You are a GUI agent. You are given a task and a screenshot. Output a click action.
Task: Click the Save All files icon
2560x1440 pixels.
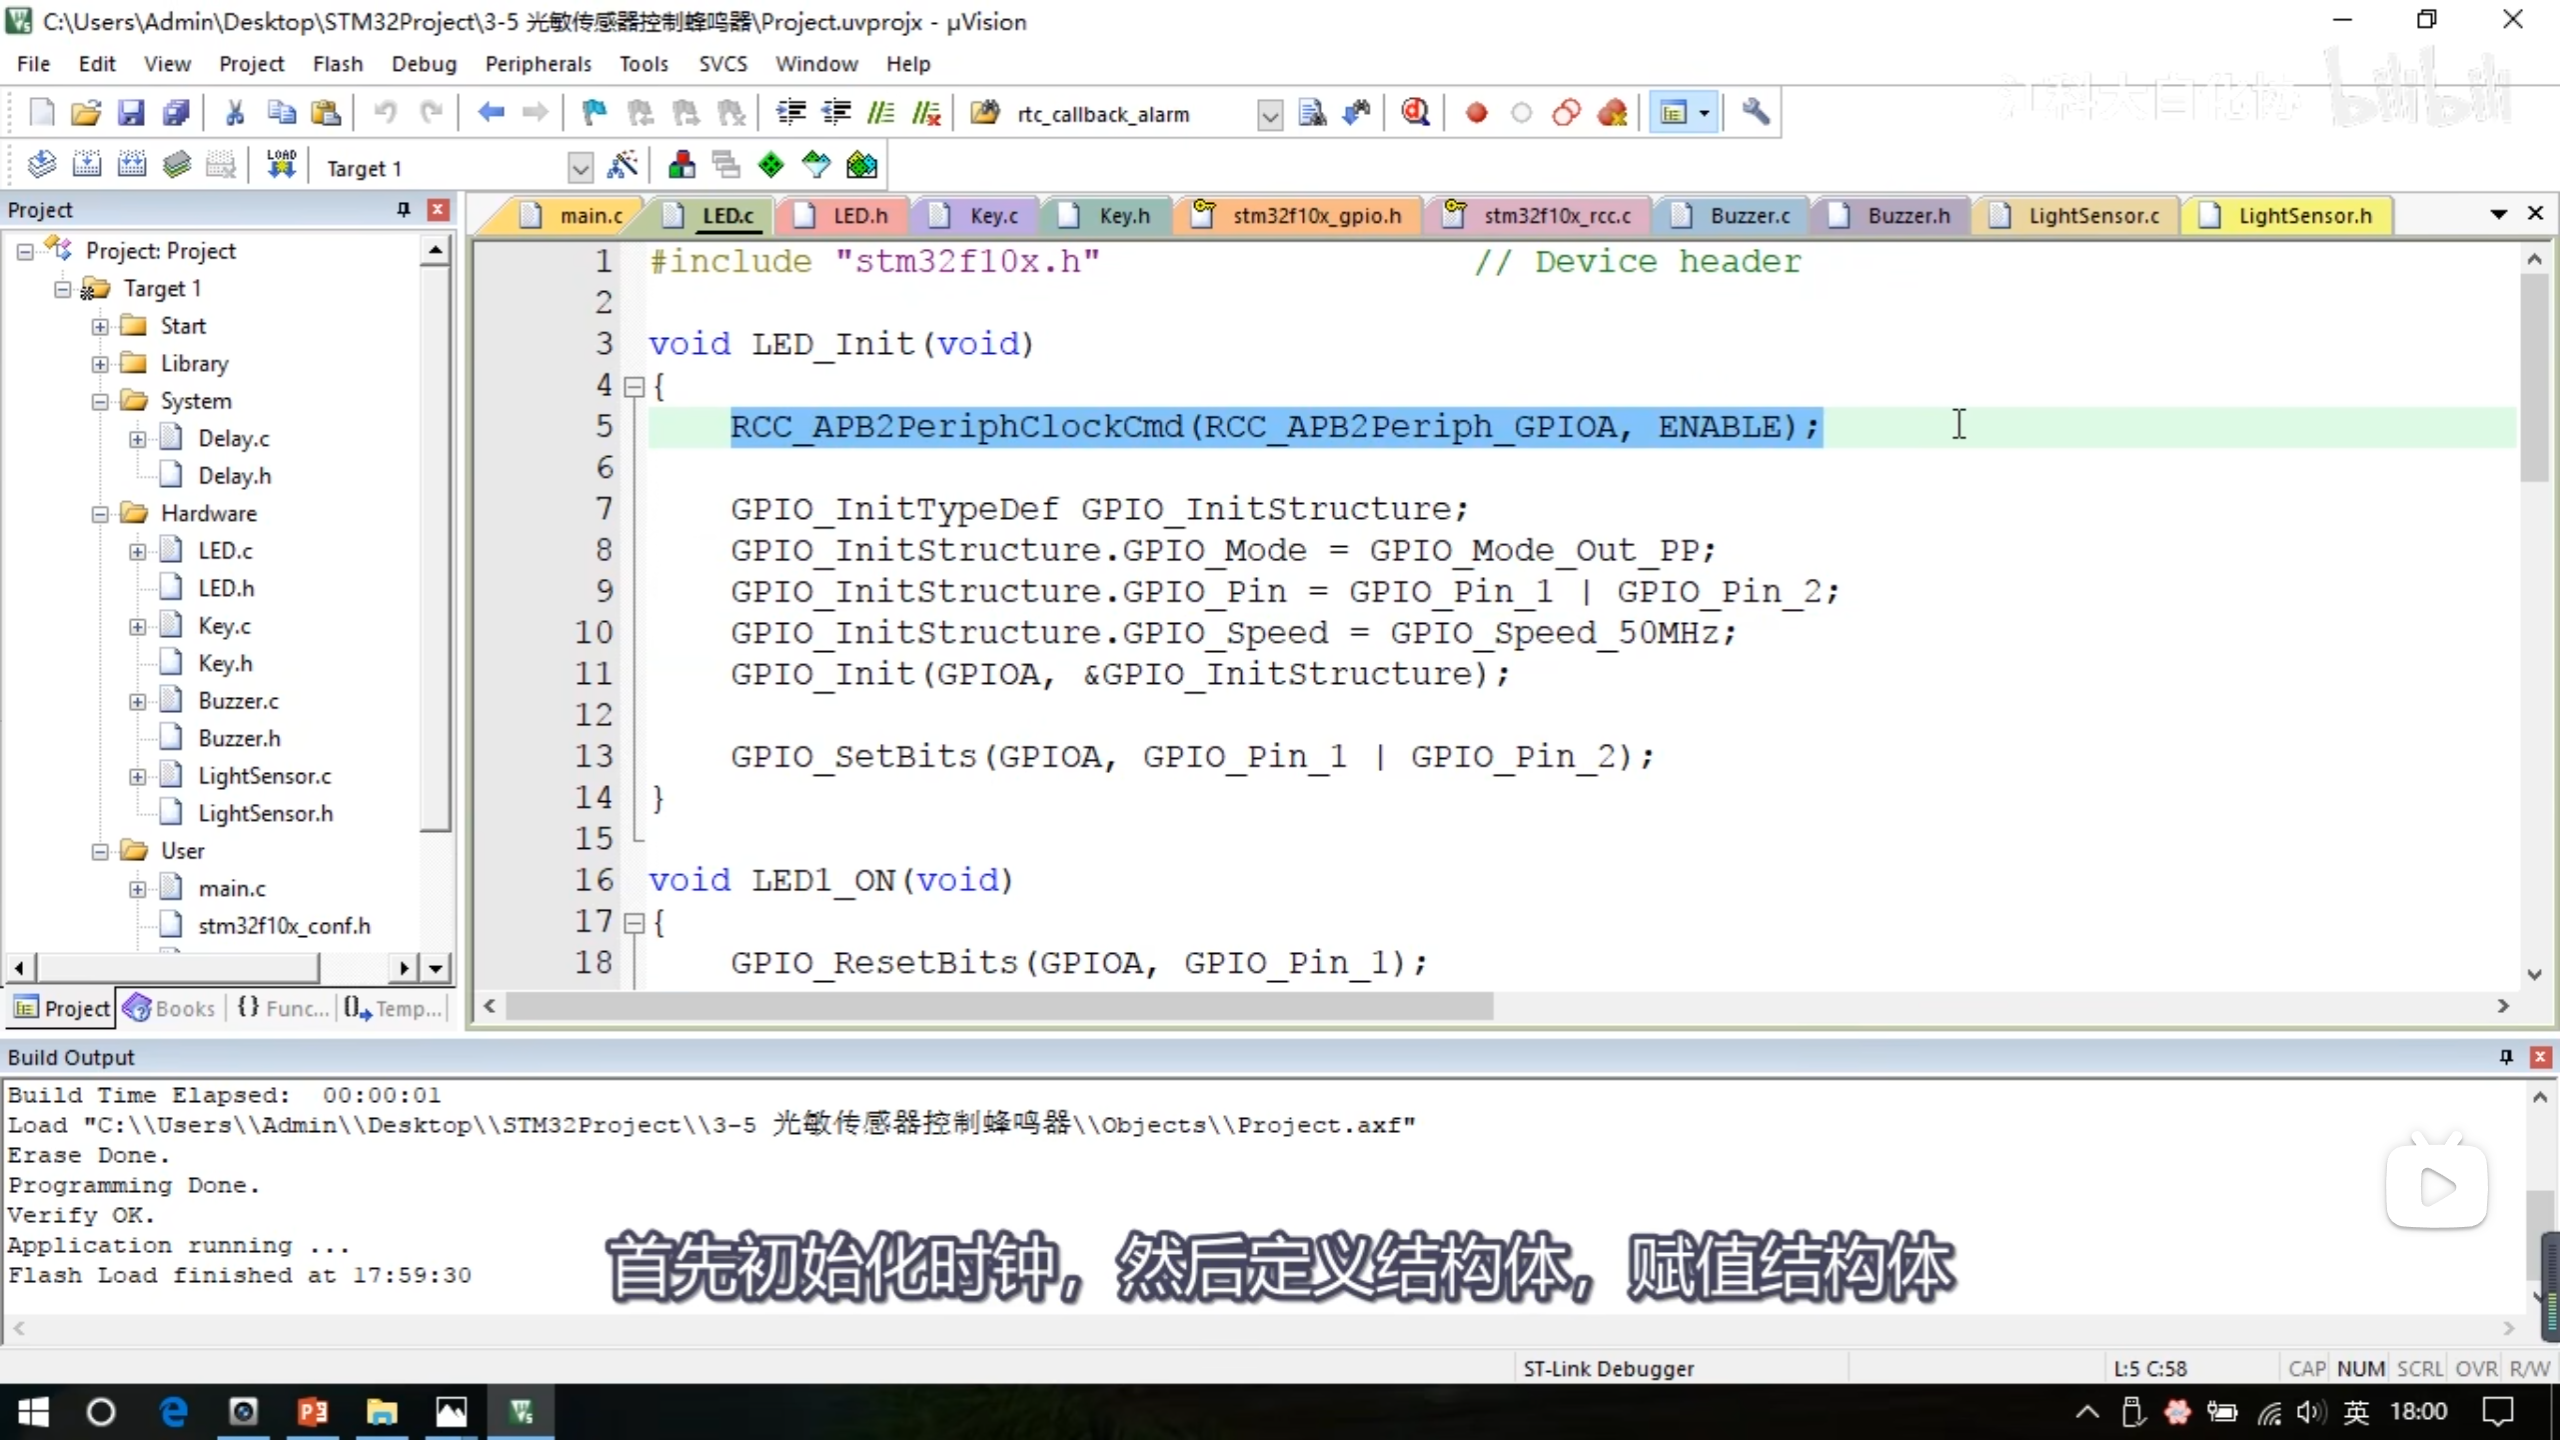[176, 113]
